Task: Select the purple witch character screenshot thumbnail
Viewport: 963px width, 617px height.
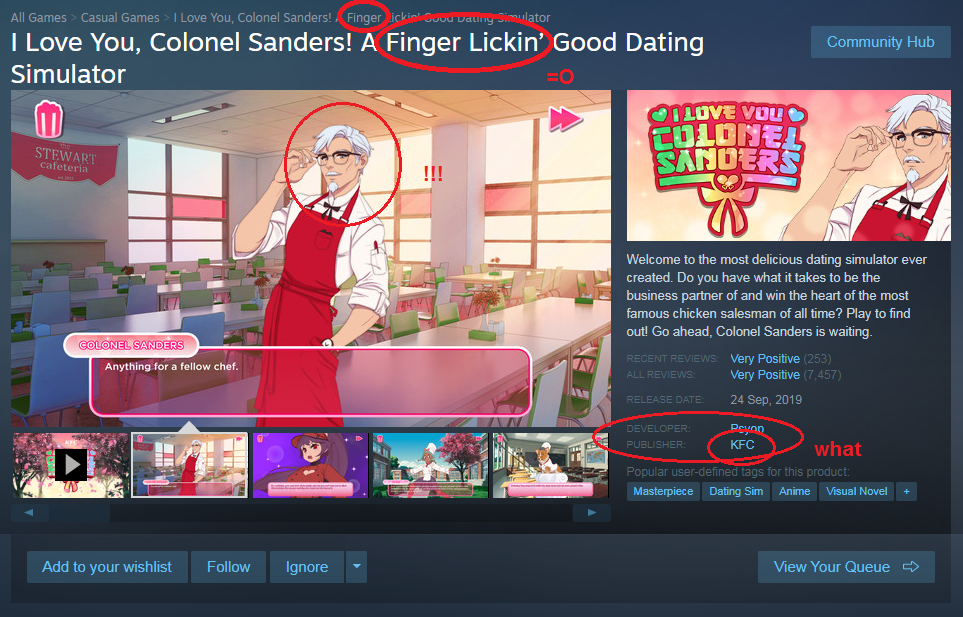Action: point(310,465)
